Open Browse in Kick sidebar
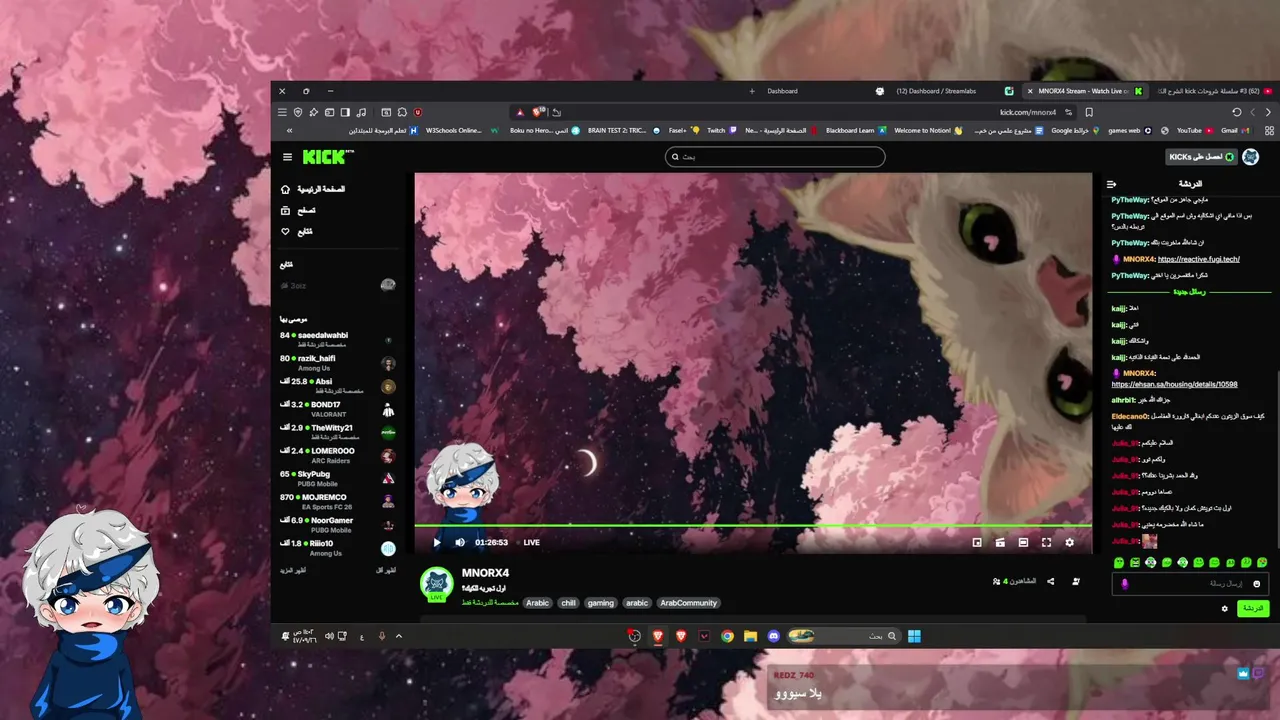1280x720 pixels. coord(298,211)
